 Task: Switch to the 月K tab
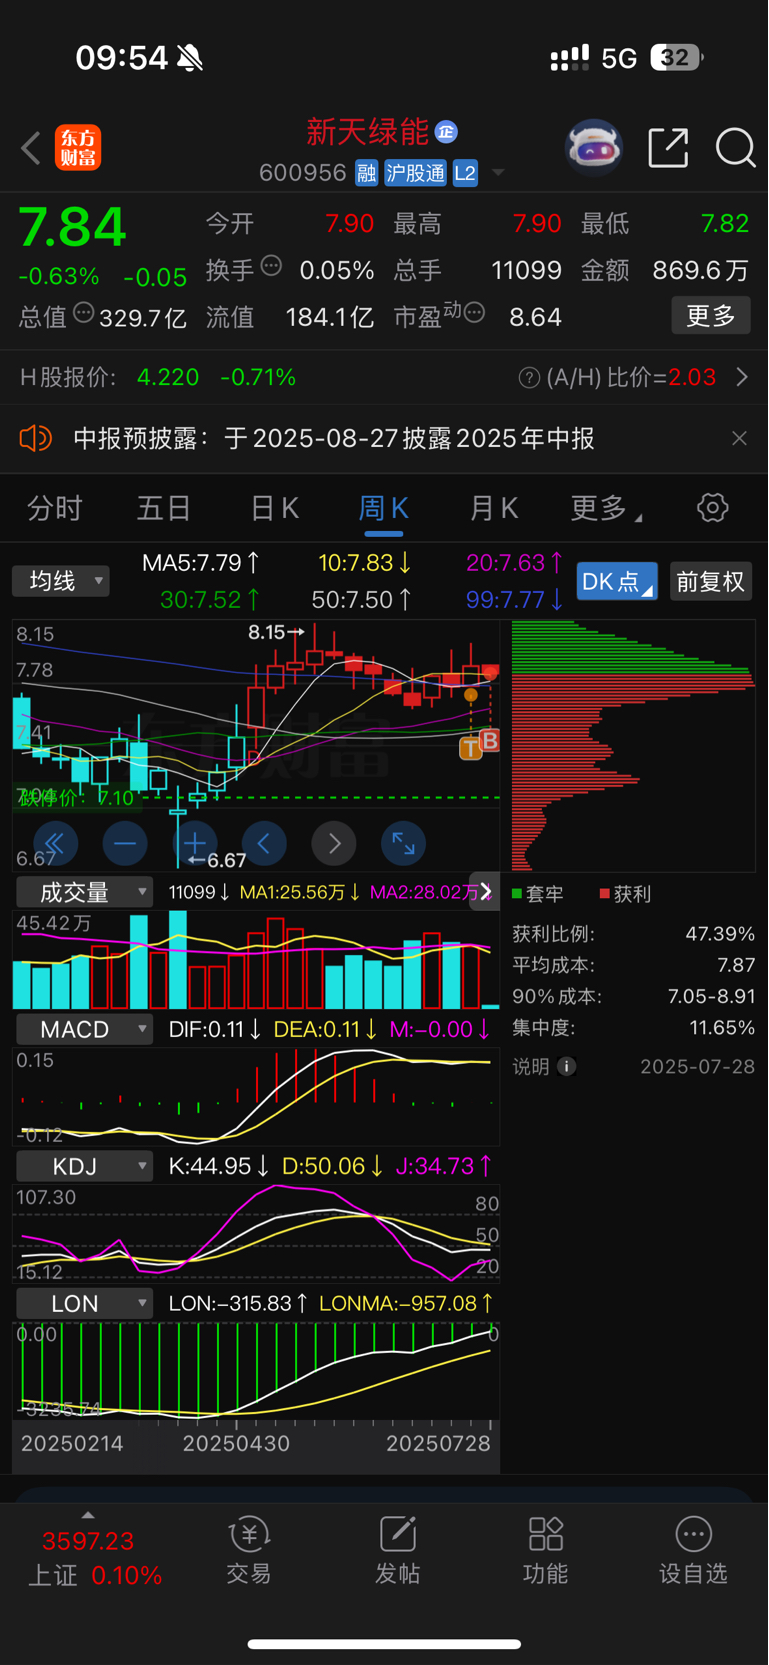pyautogui.click(x=494, y=508)
